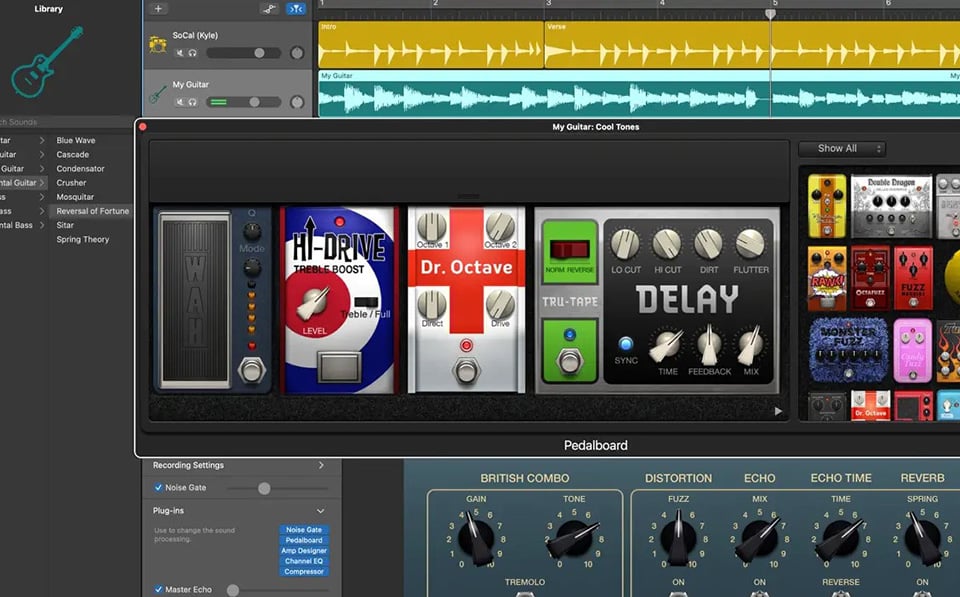
Task: Click the Delay DIRT knob
Action: (708, 244)
